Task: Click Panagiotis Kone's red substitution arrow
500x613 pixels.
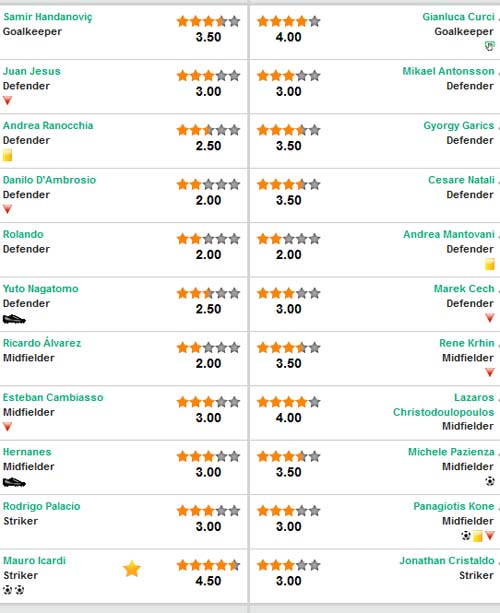Action: [x=490, y=535]
